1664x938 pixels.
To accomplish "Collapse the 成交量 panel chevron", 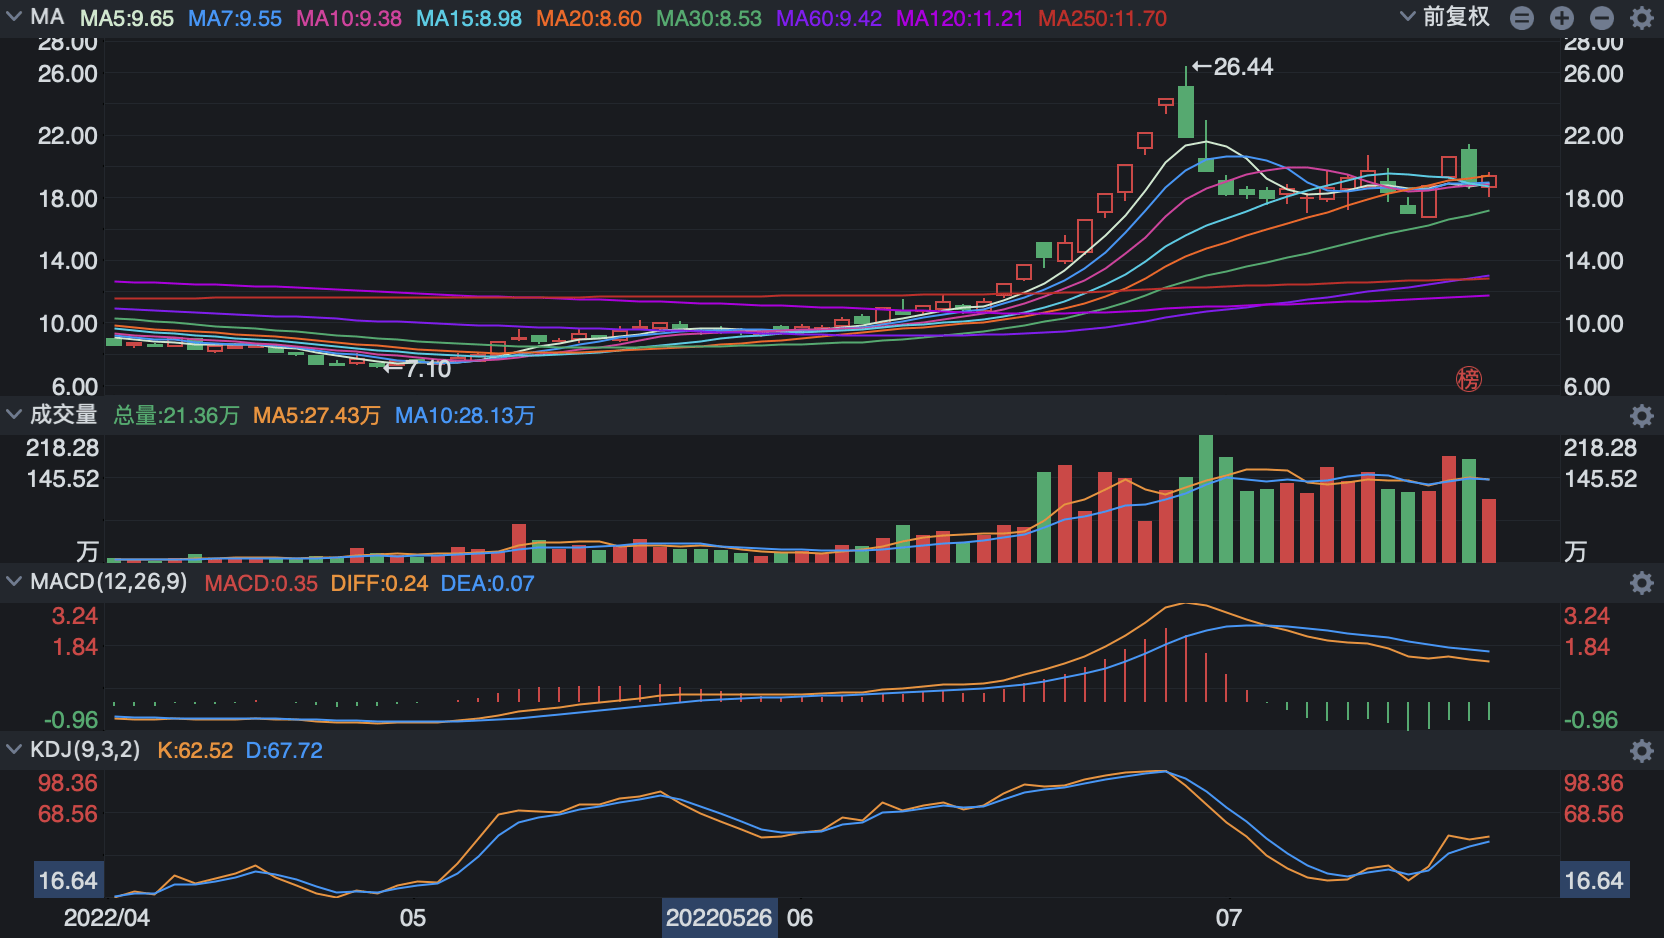I will [x=14, y=414].
